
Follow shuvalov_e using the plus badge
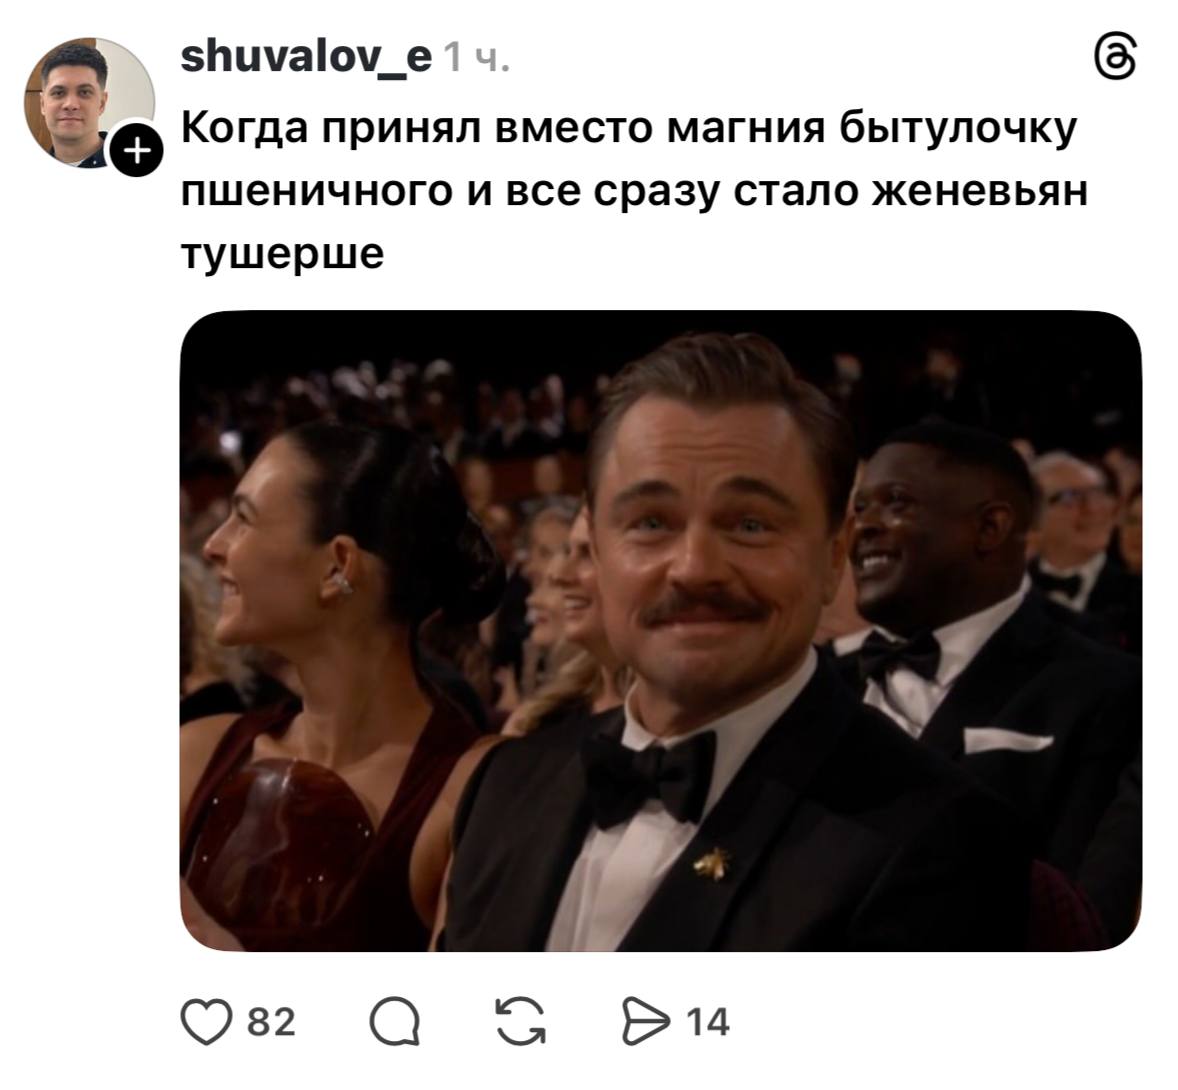point(136,152)
